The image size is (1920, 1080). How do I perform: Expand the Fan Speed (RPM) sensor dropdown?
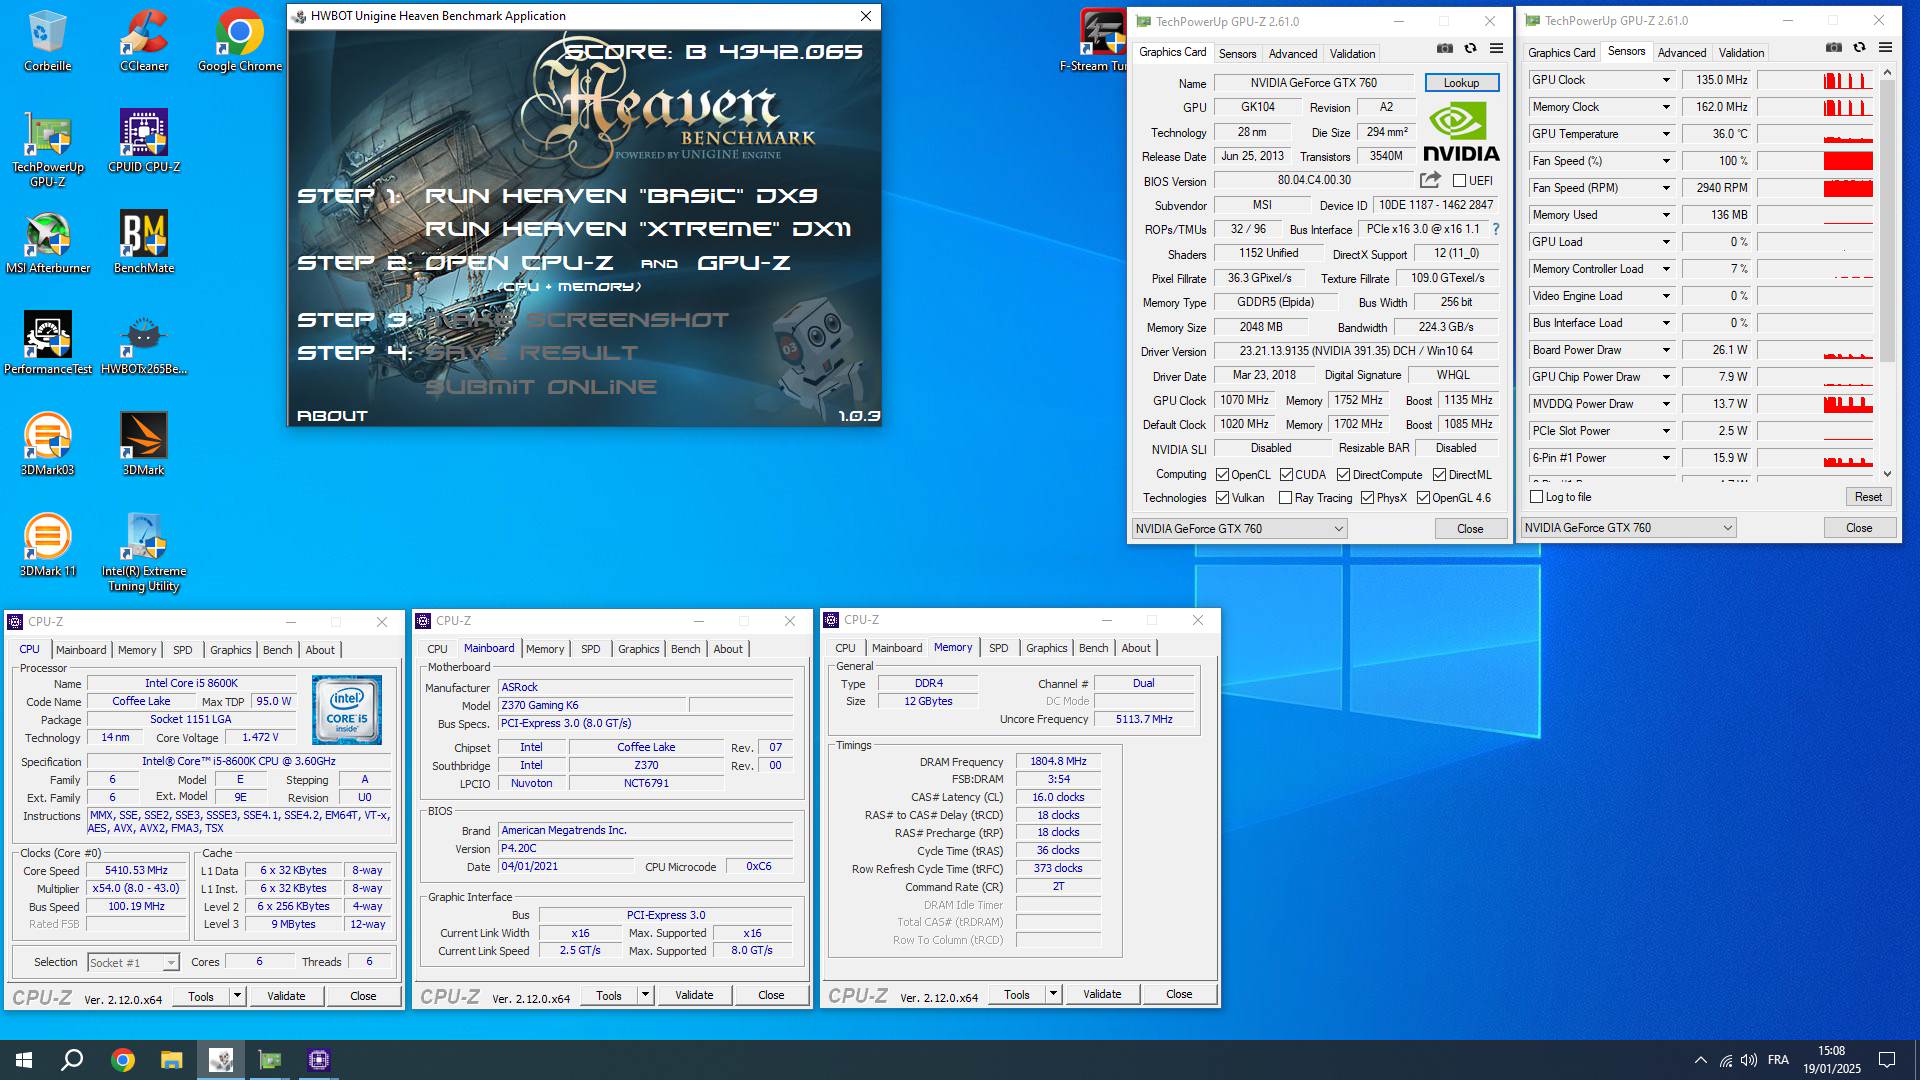point(1666,188)
